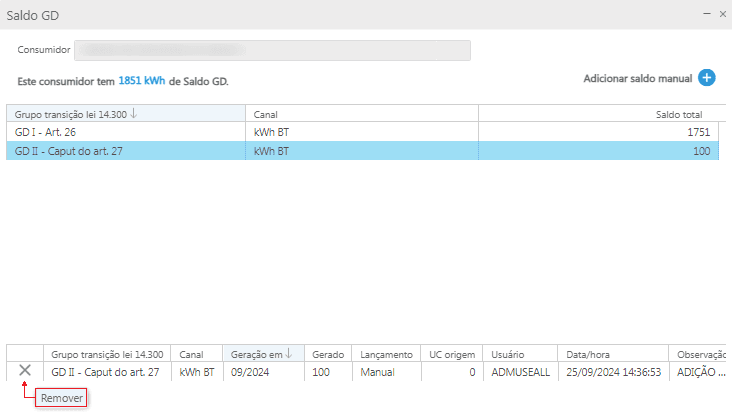Click the Consumidor input field
The height and width of the screenshot is (415, 732).
tap(272, 50)
